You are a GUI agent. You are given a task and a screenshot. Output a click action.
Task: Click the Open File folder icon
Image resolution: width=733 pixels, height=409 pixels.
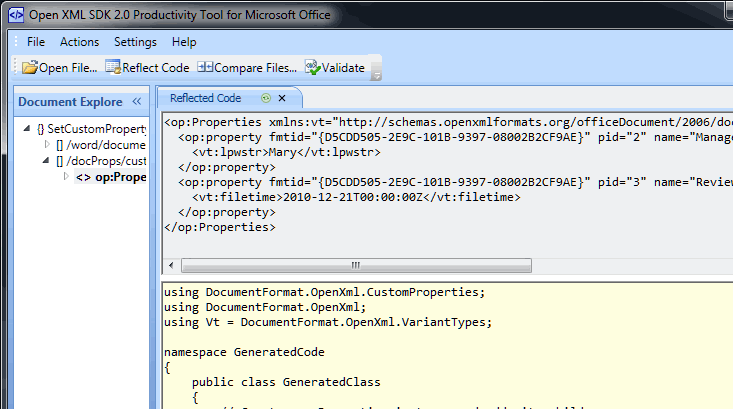click(30, 68)
